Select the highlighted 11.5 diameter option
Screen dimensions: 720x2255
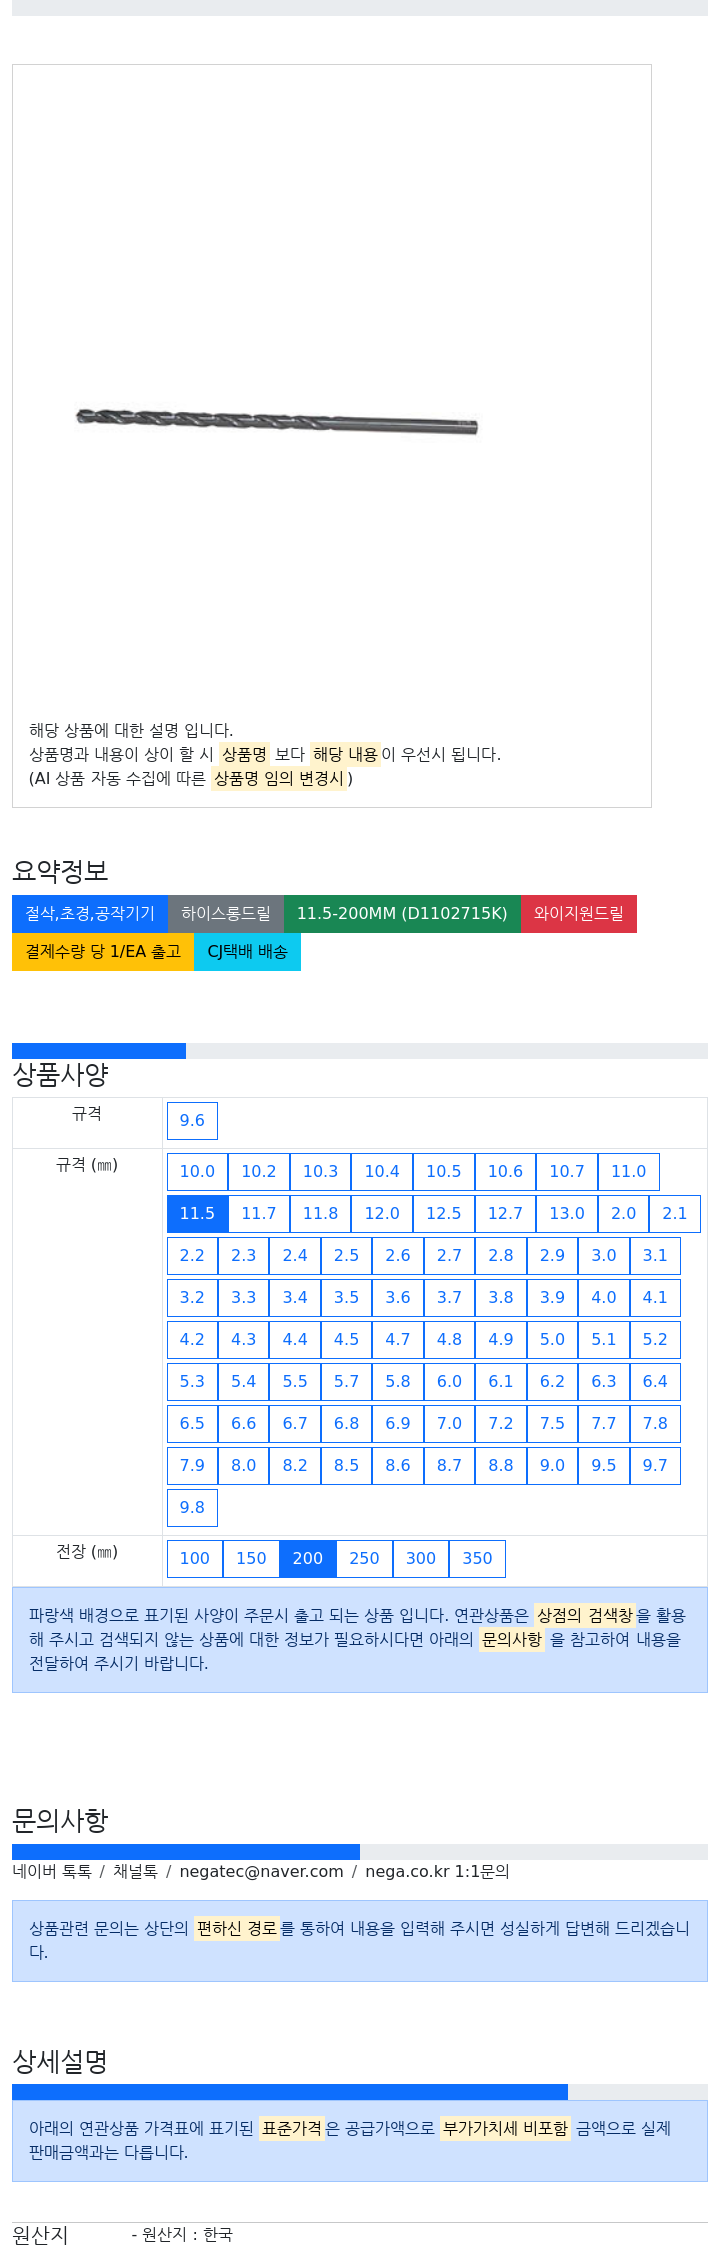click(x=197, y=1214)
